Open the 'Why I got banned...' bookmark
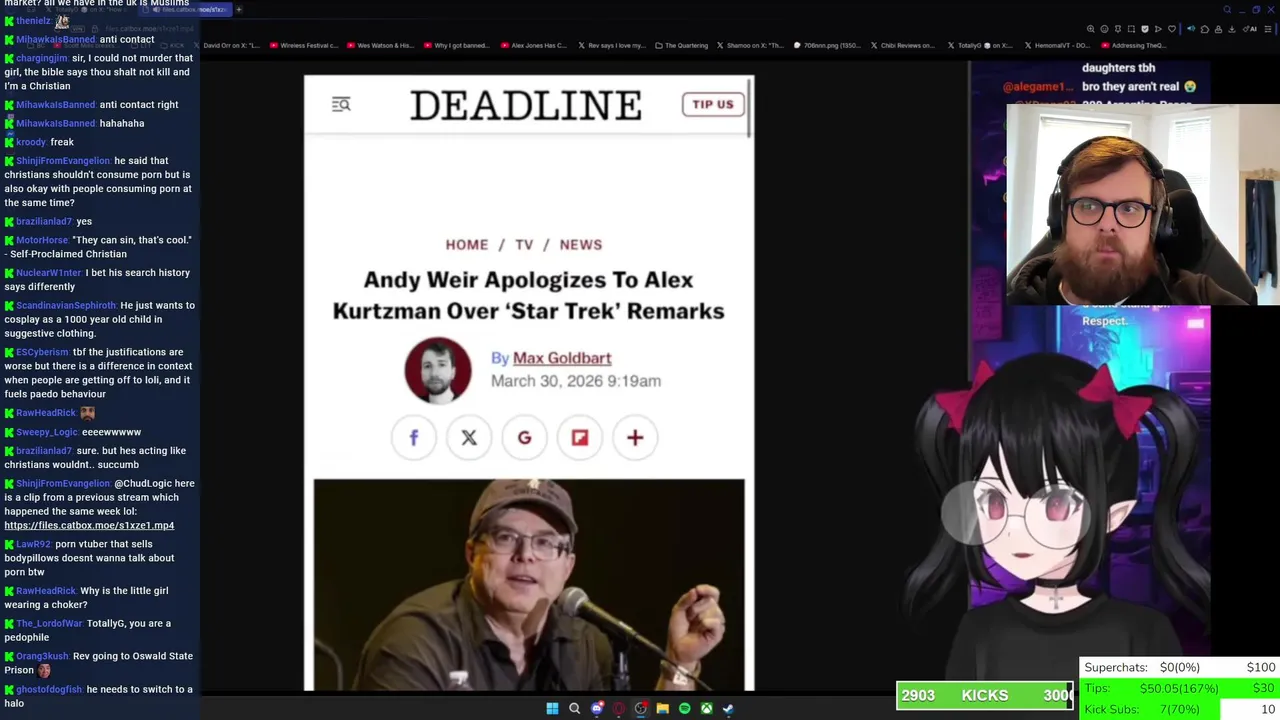1280x720 pixels. pos(459,45)
